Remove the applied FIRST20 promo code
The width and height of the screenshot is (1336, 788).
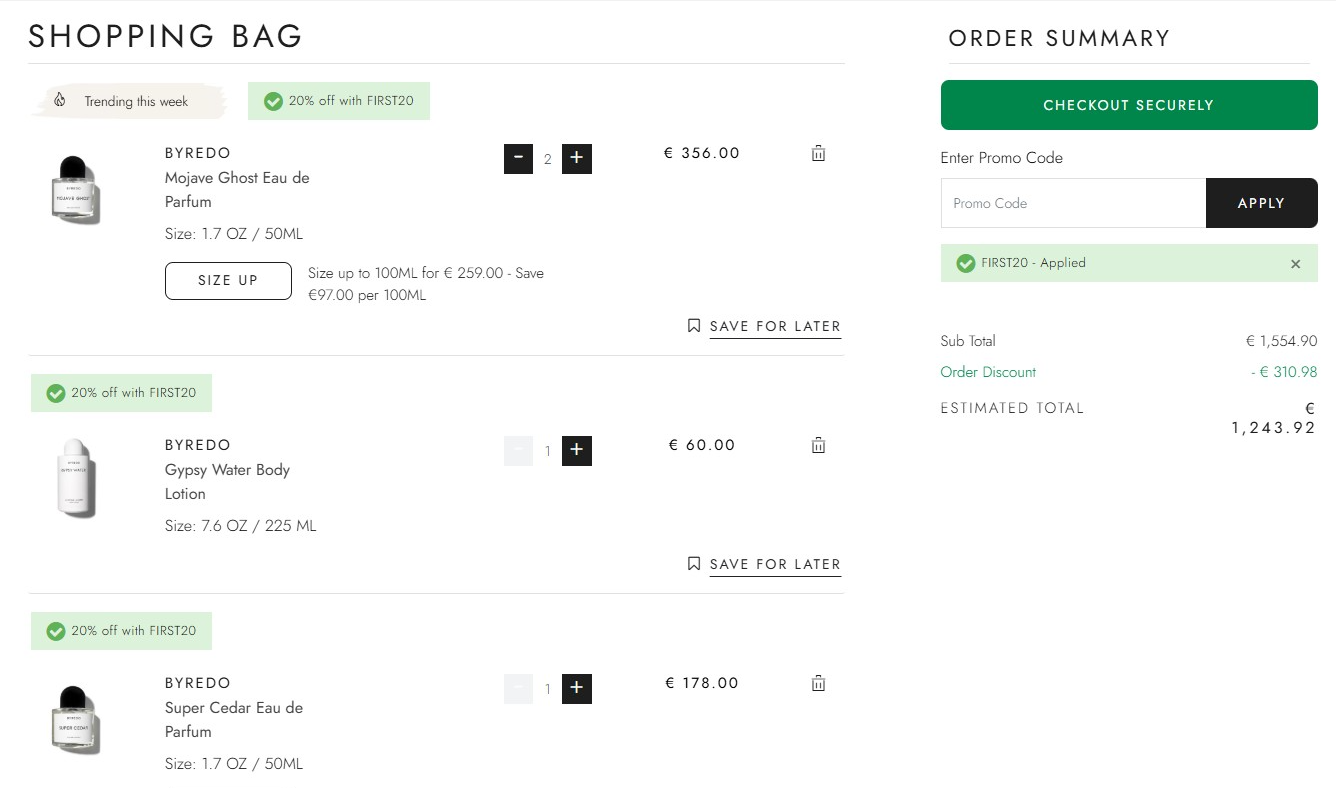(x=1296, y=264)
